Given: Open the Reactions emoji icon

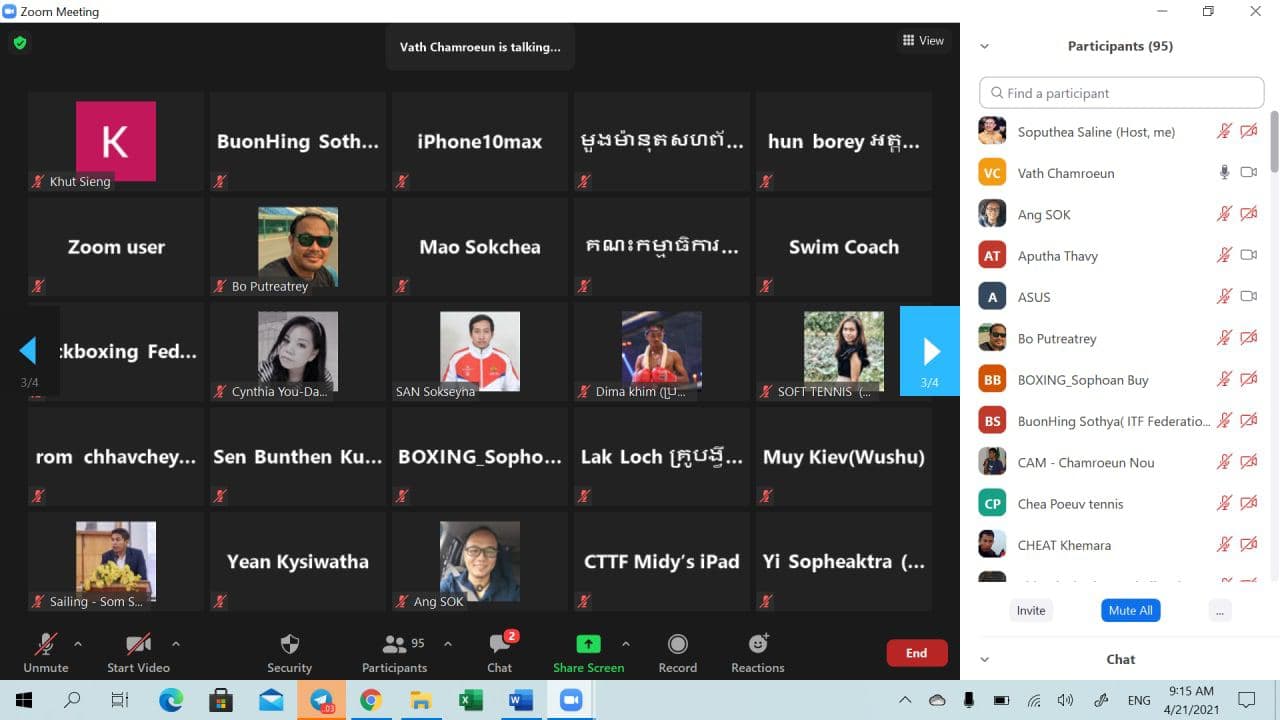Looking at the screenshot, I should point(757,645).
